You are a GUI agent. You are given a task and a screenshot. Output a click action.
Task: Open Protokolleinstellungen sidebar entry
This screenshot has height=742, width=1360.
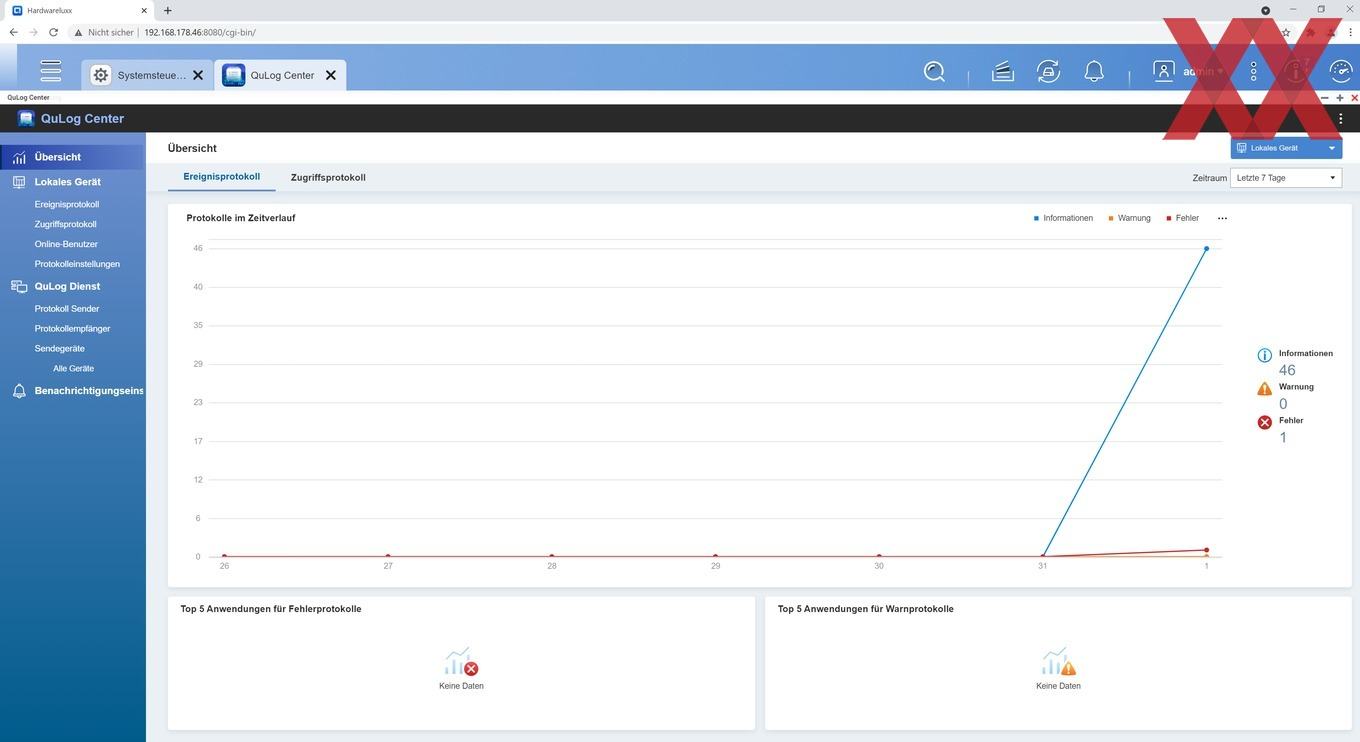click(77, 264)
